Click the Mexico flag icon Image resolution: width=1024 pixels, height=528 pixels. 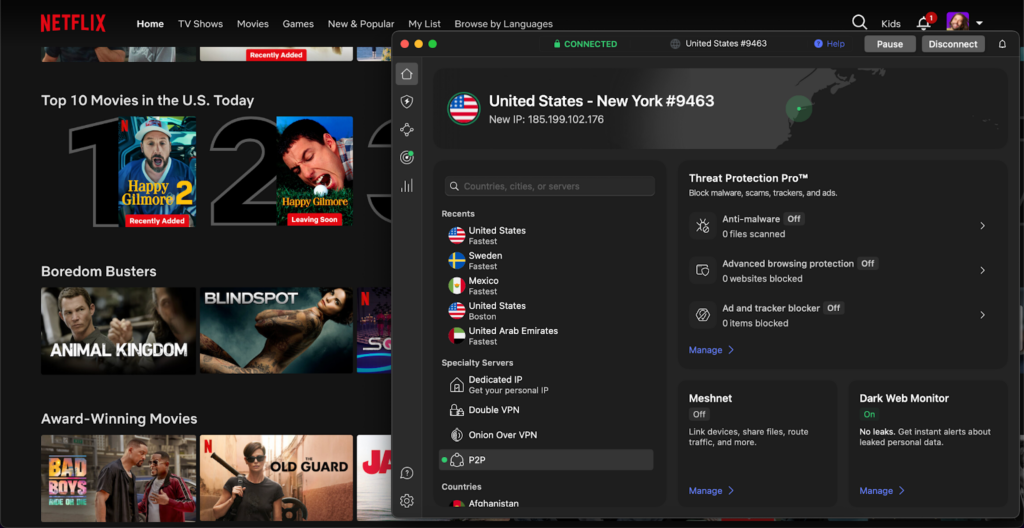pos(456,286)
